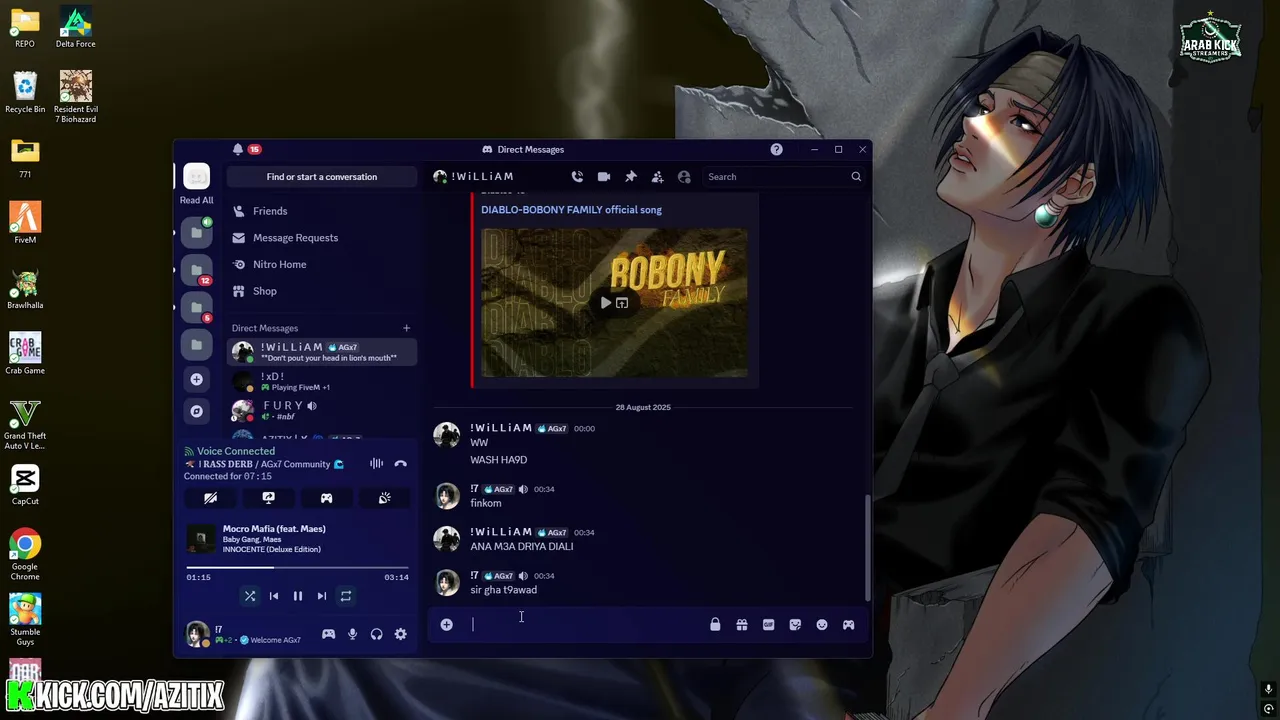1280x720 pixels.
Task: Open the emoji picker
Action: [x=822, y=625]
